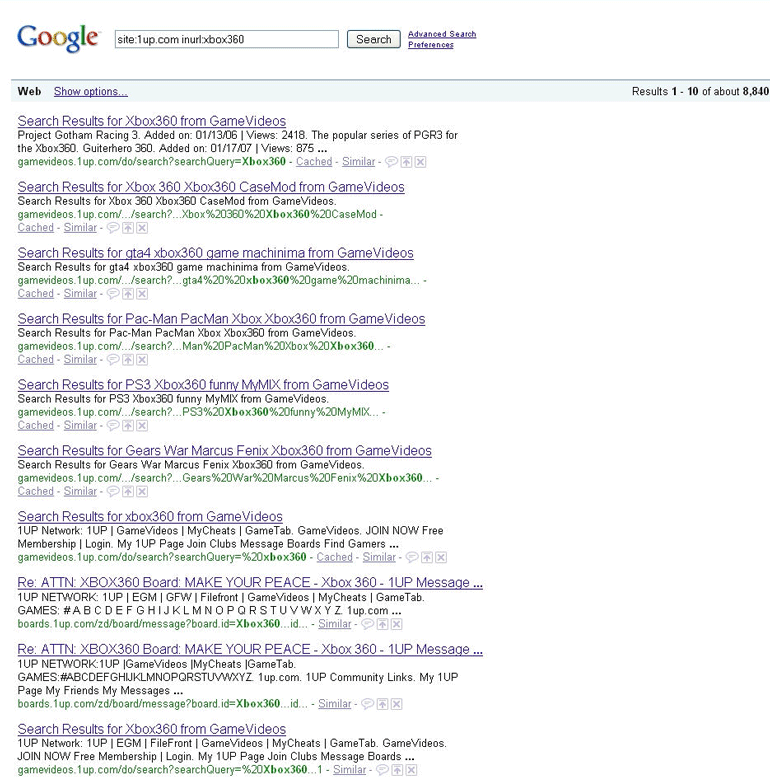Open gta4 xbox360 game machinima result title

point(216,253)
